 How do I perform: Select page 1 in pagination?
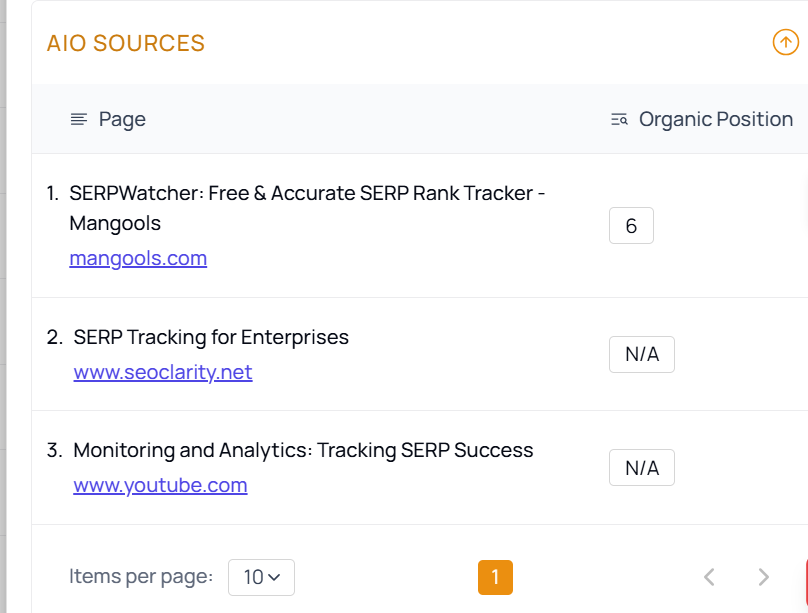coord(495,577)
